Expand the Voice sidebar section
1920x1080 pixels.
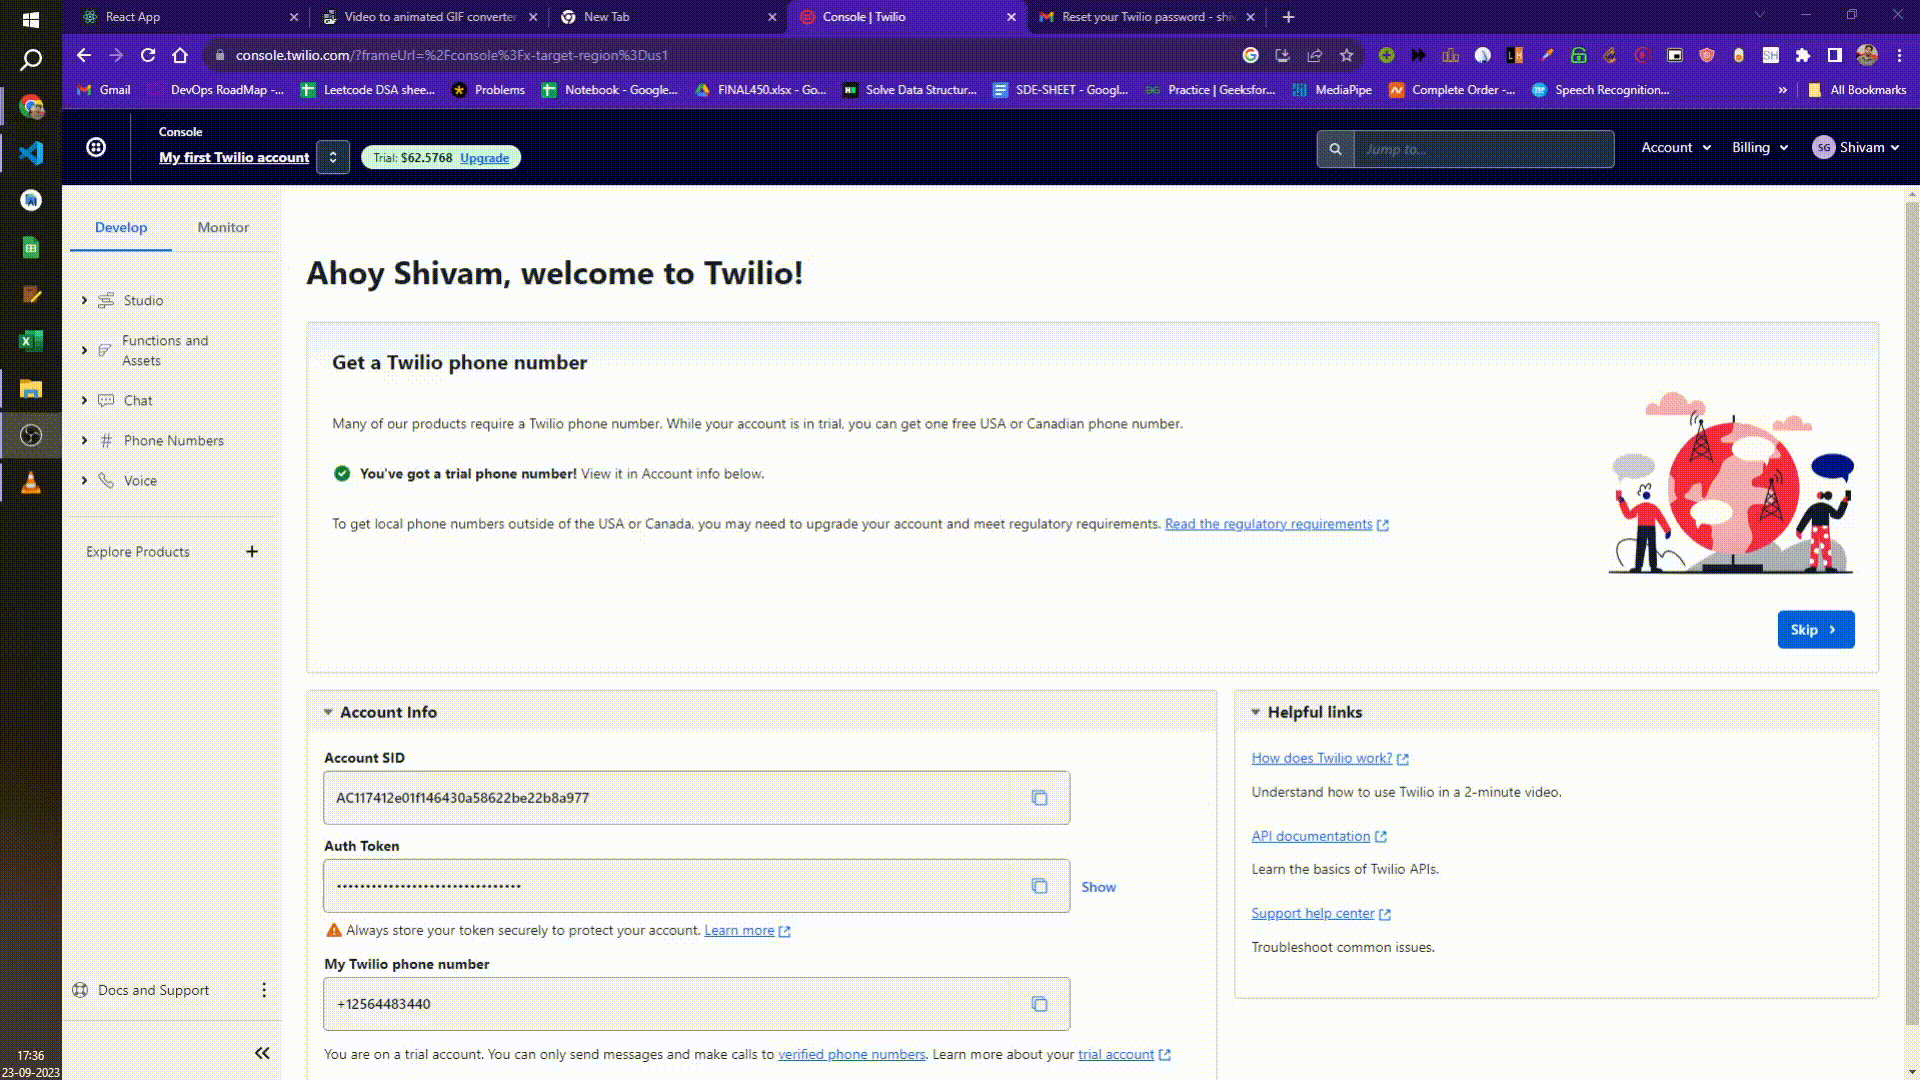pos(83,479)
